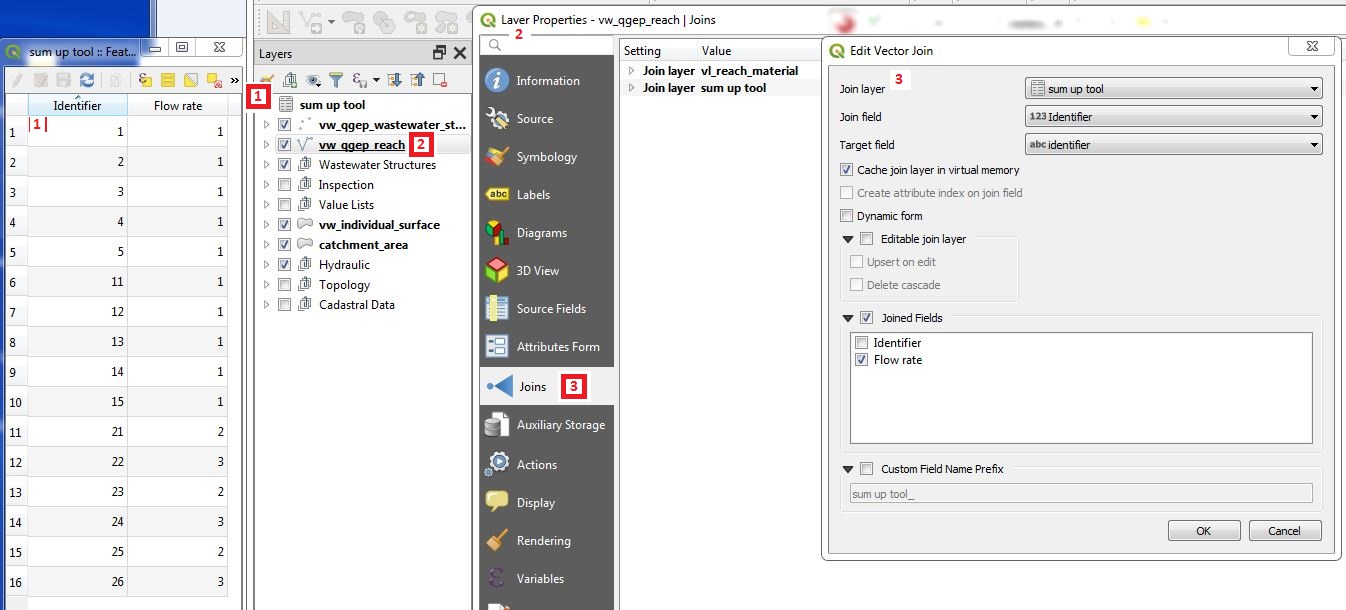Open Auxiliary Storage page in Layer Properties
Viewport: 1346px width, 610px height.
click(547, 425)
